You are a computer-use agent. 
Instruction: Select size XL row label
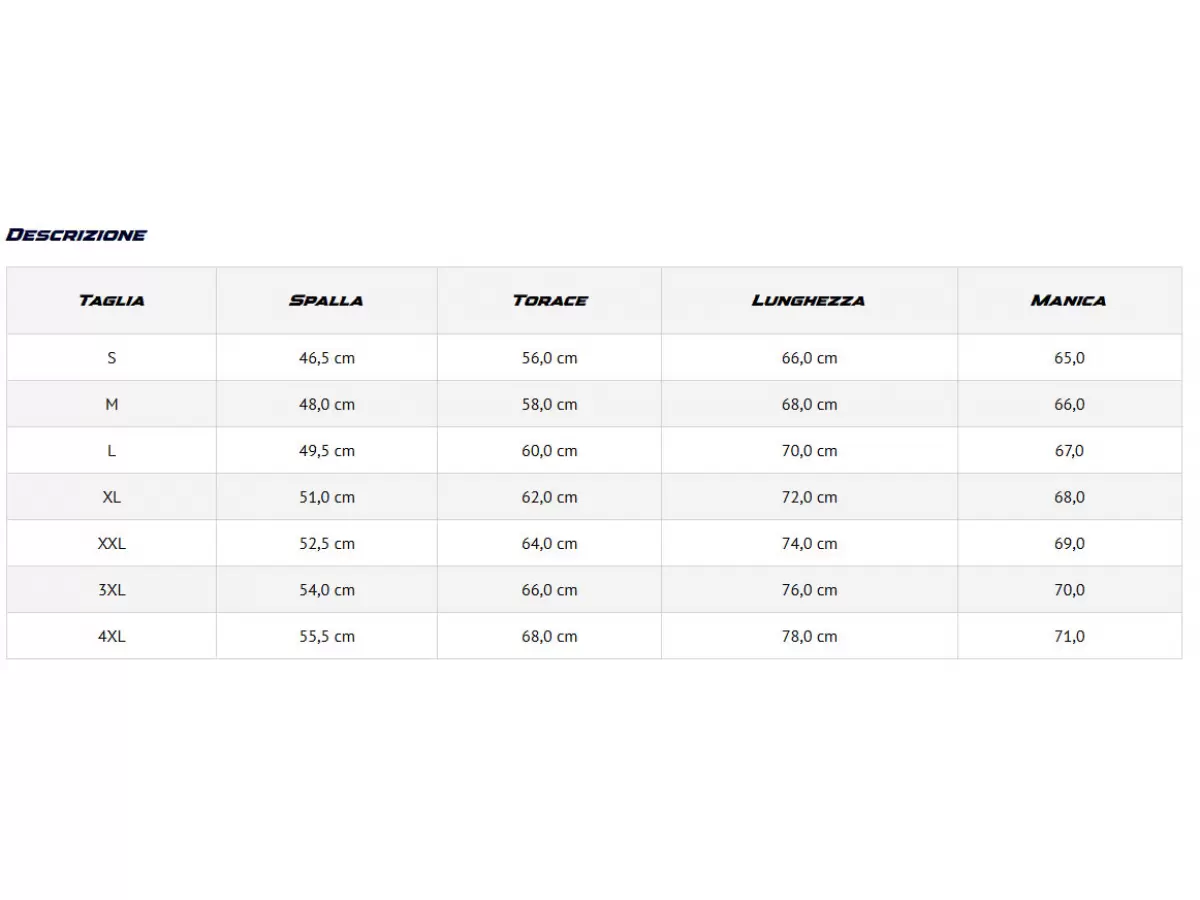[112, 497]
